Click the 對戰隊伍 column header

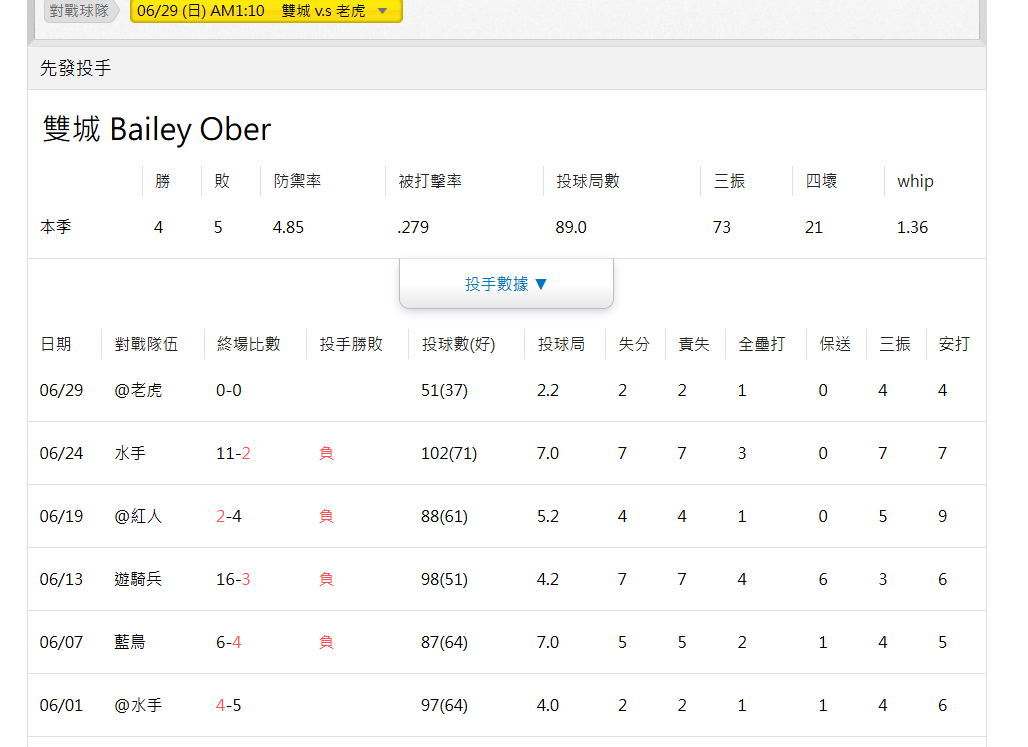coord(146,344)
